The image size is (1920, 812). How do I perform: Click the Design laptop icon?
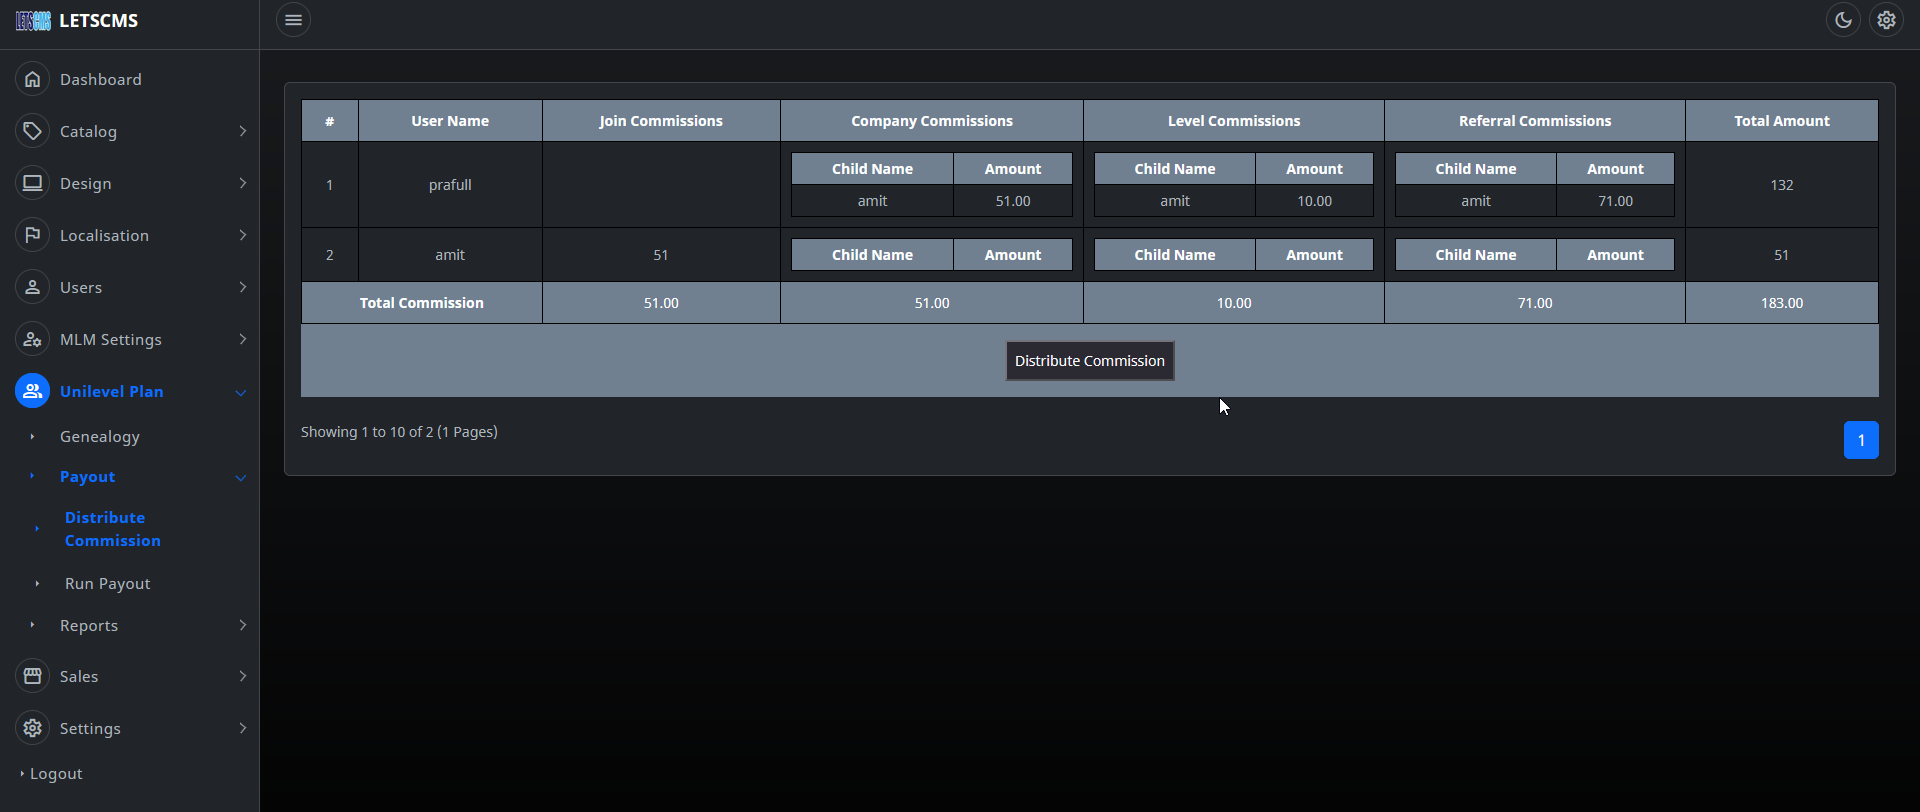click(33, 183)
